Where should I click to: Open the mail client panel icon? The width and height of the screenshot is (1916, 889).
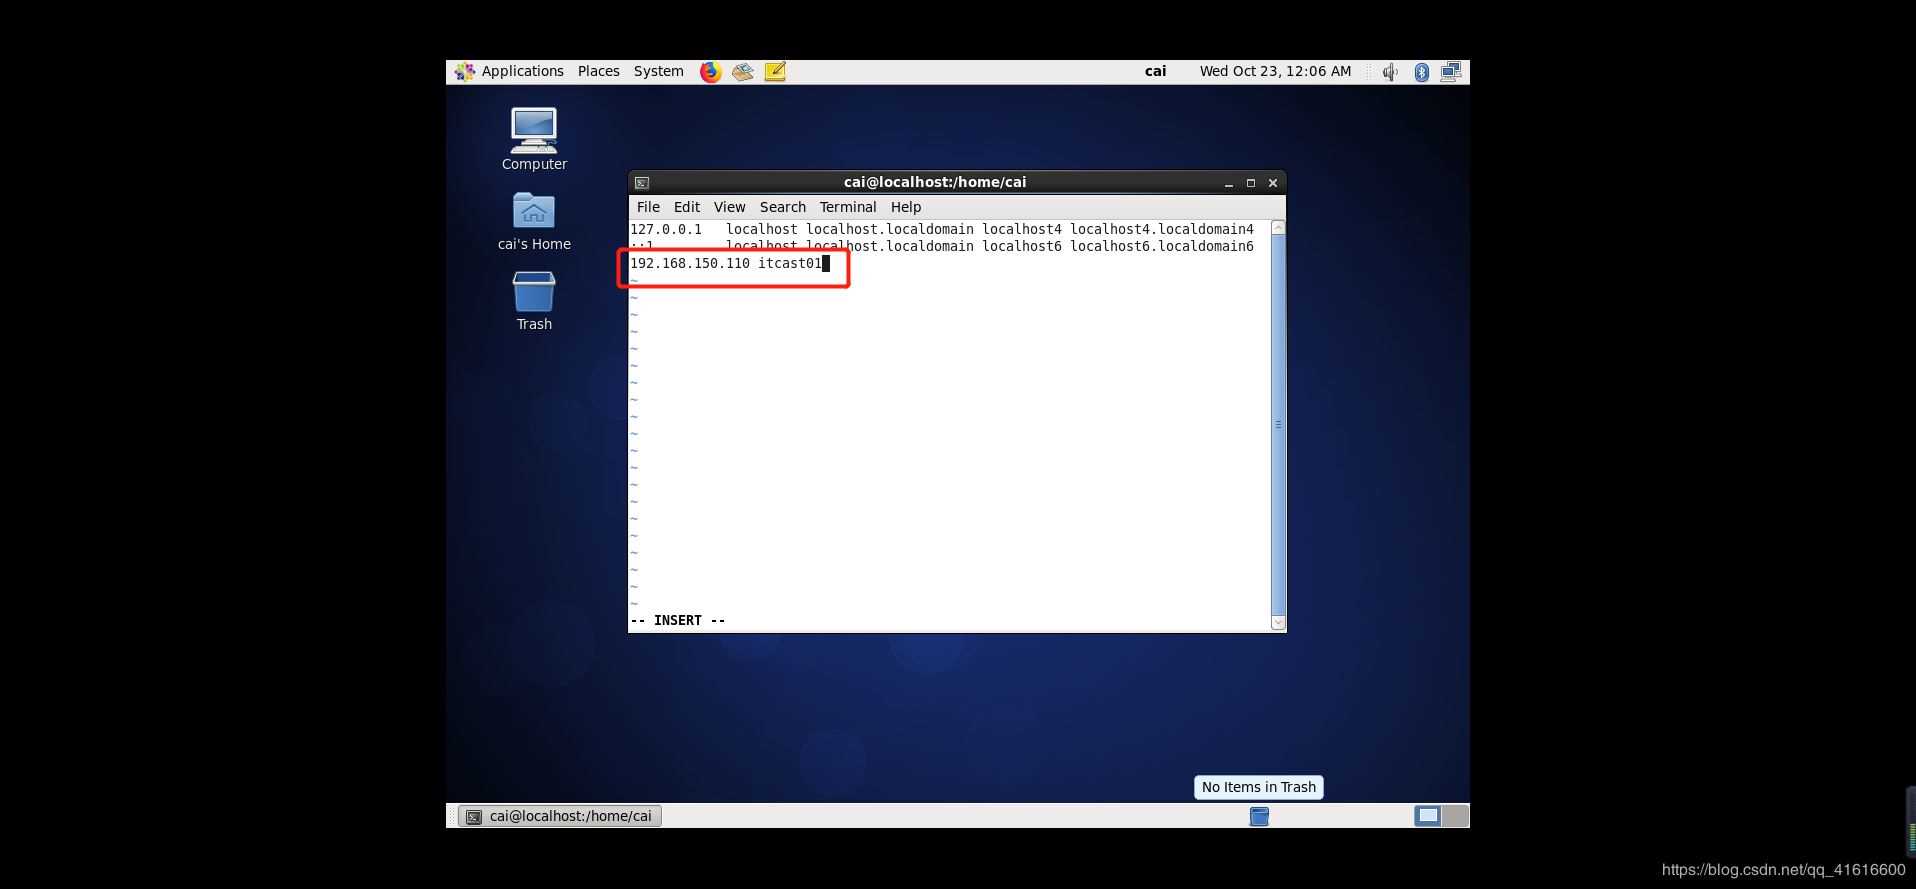[x=742, y=72]
